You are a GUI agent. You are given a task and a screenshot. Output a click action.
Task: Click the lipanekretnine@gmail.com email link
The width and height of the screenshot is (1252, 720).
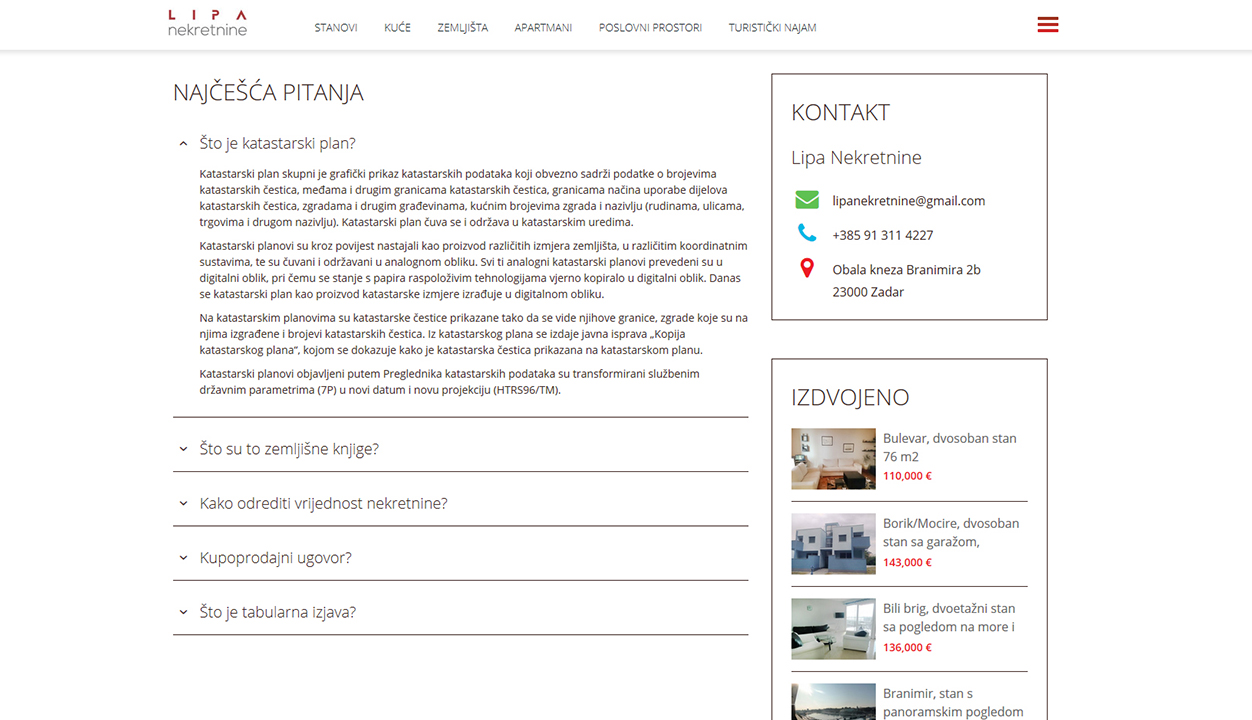909,201
